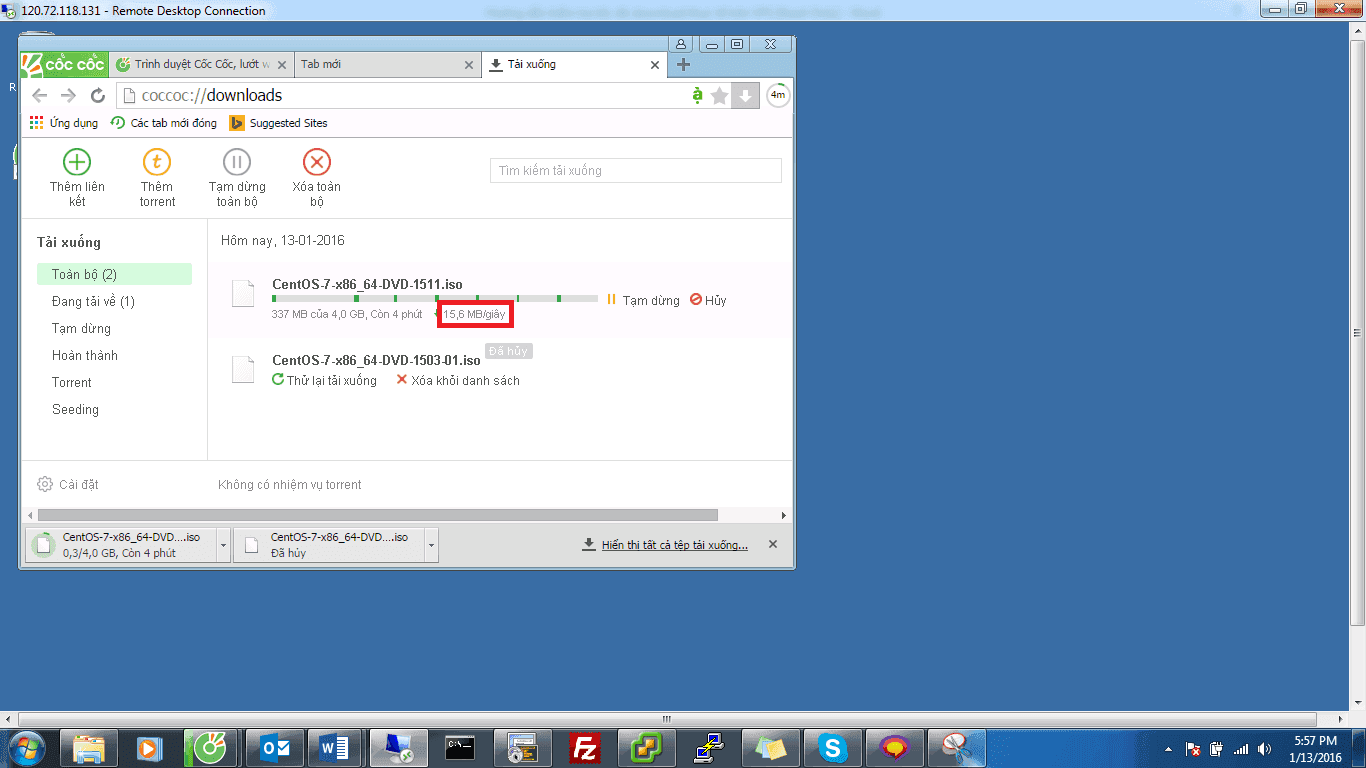The image size is (1366, 768).
Task: Cancel the download using Hủy
Action: coord(709,300)
